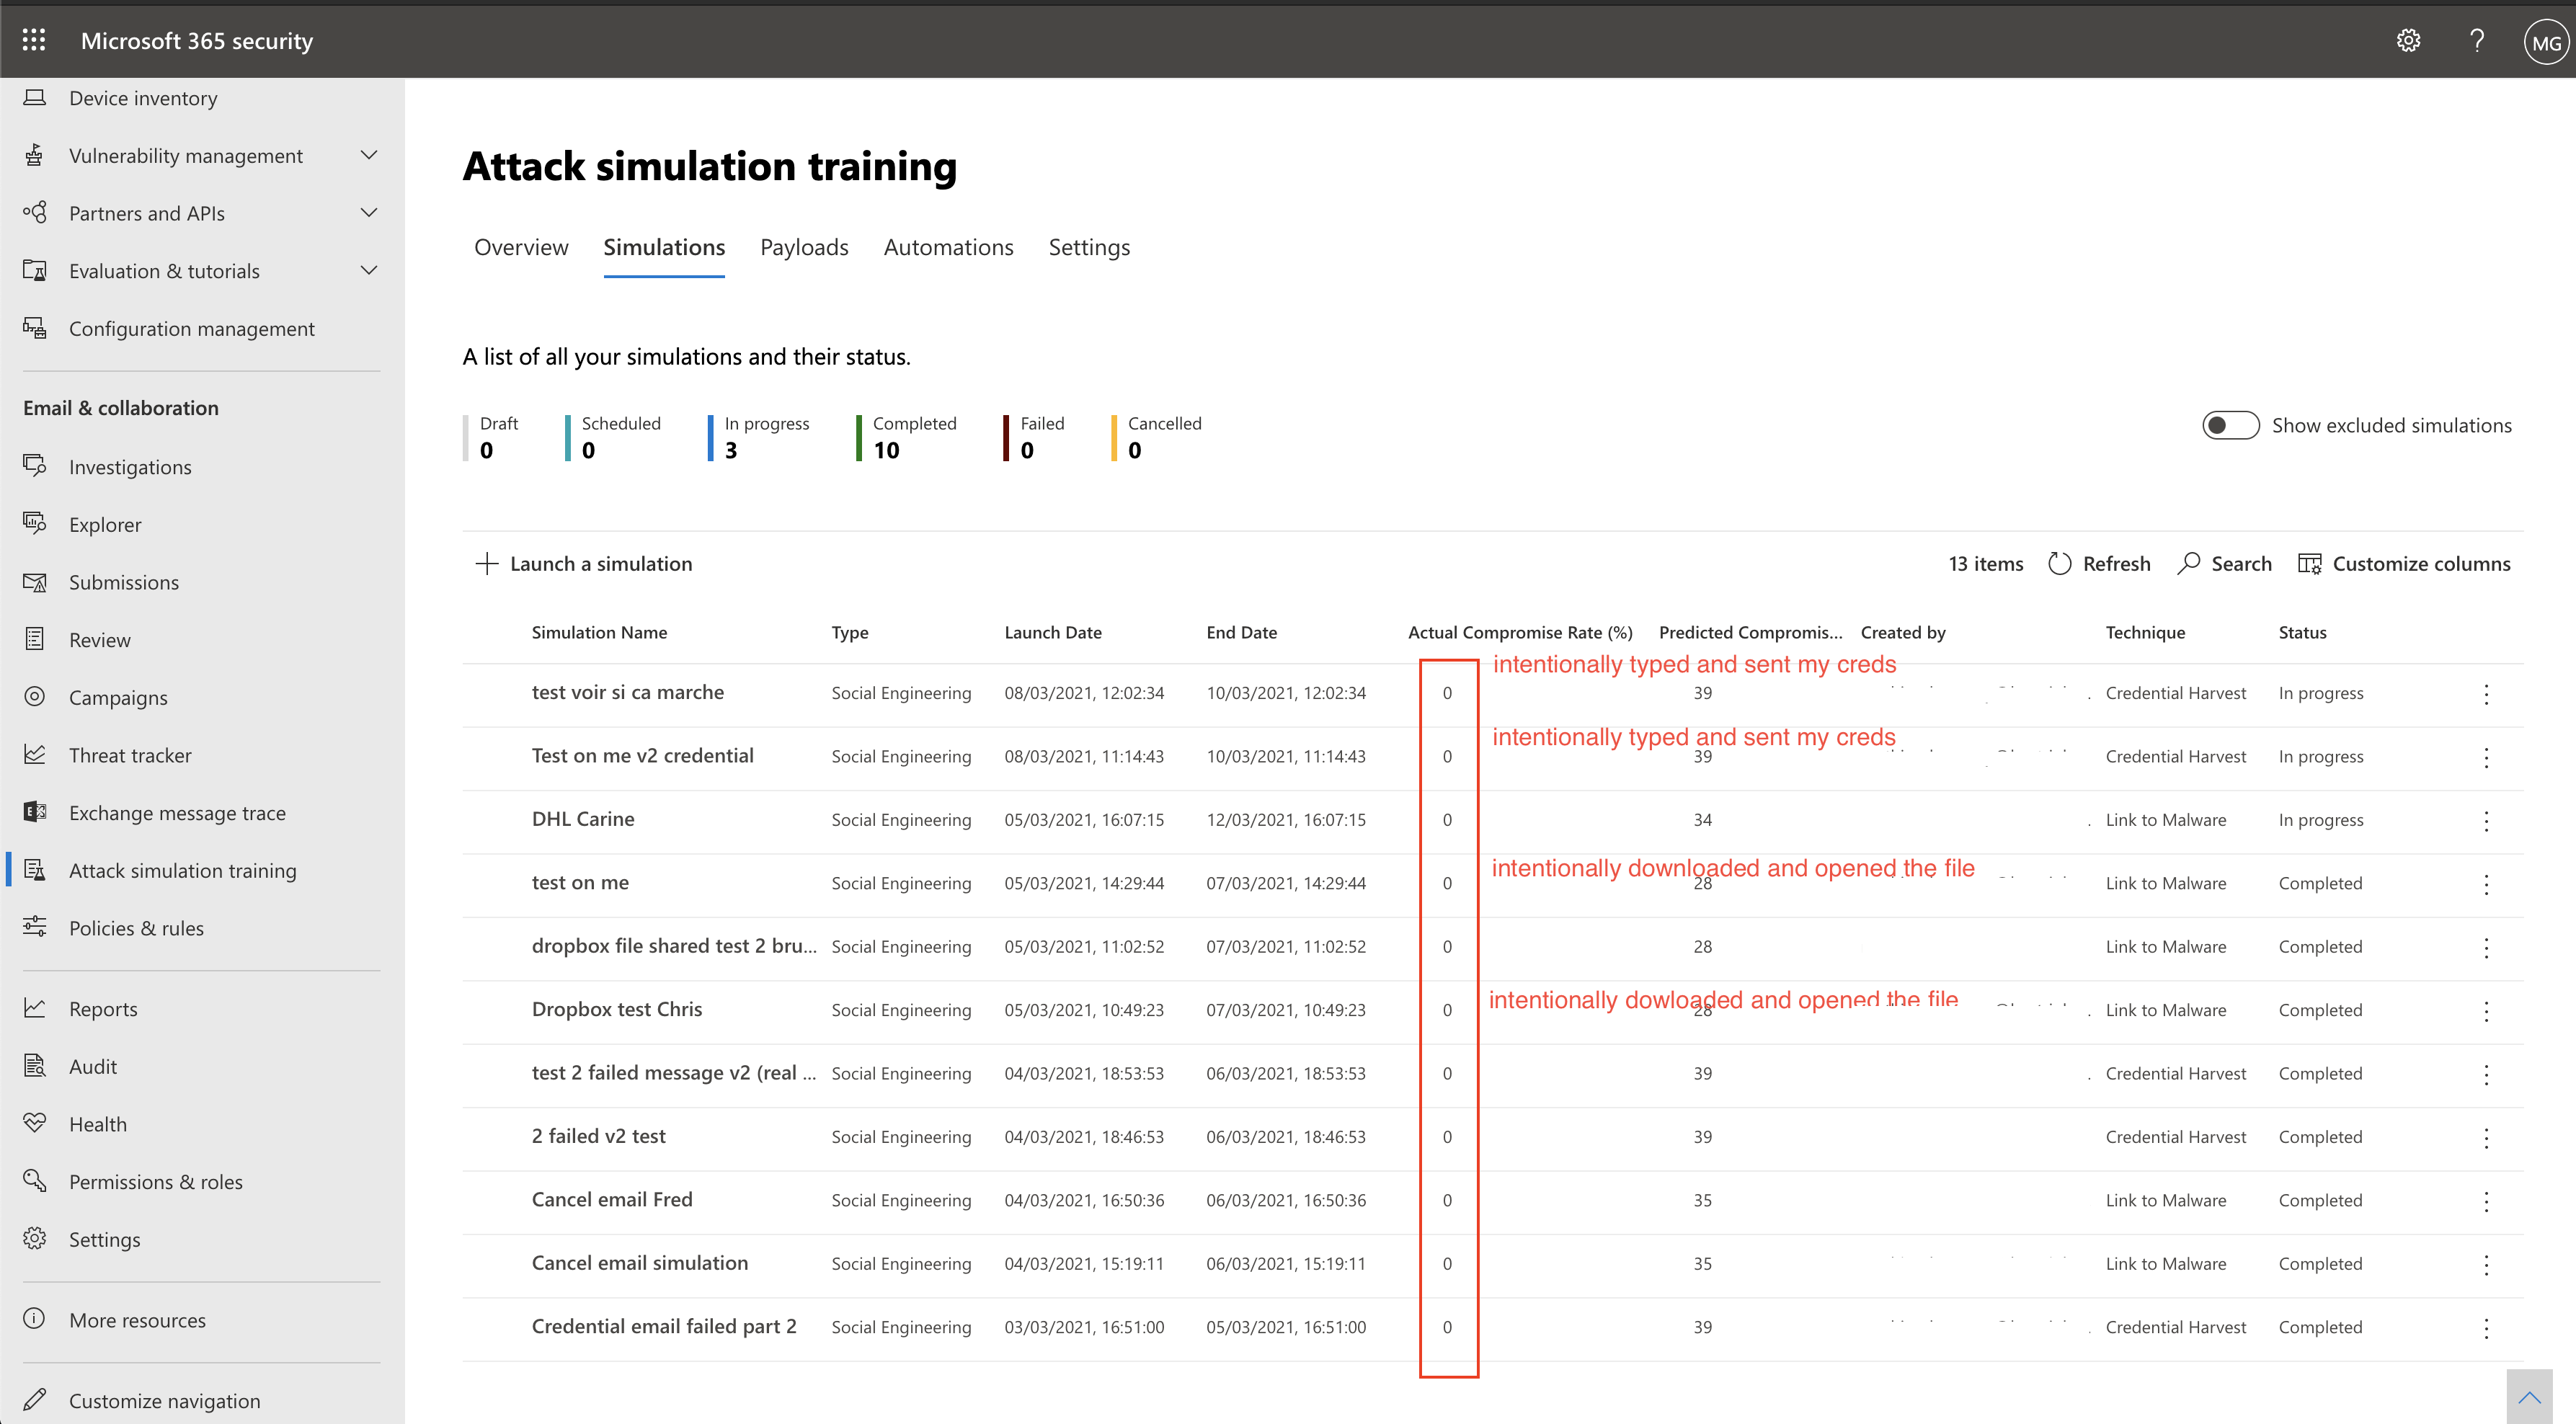The height and width of the screenshot is (1424, 2576).
Task: Click the Exchange message trace icon
Action: 35,812
